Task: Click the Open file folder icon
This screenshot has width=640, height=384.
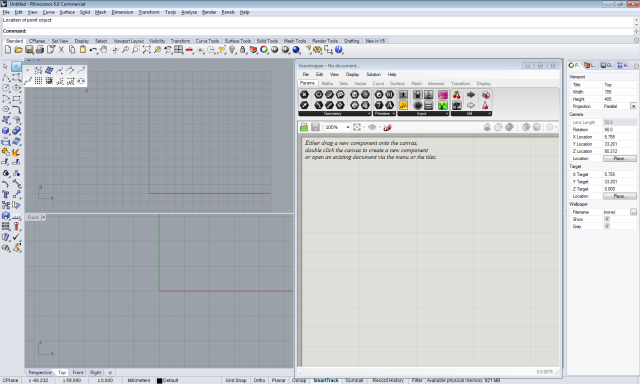Action: [x=18, y=50]
